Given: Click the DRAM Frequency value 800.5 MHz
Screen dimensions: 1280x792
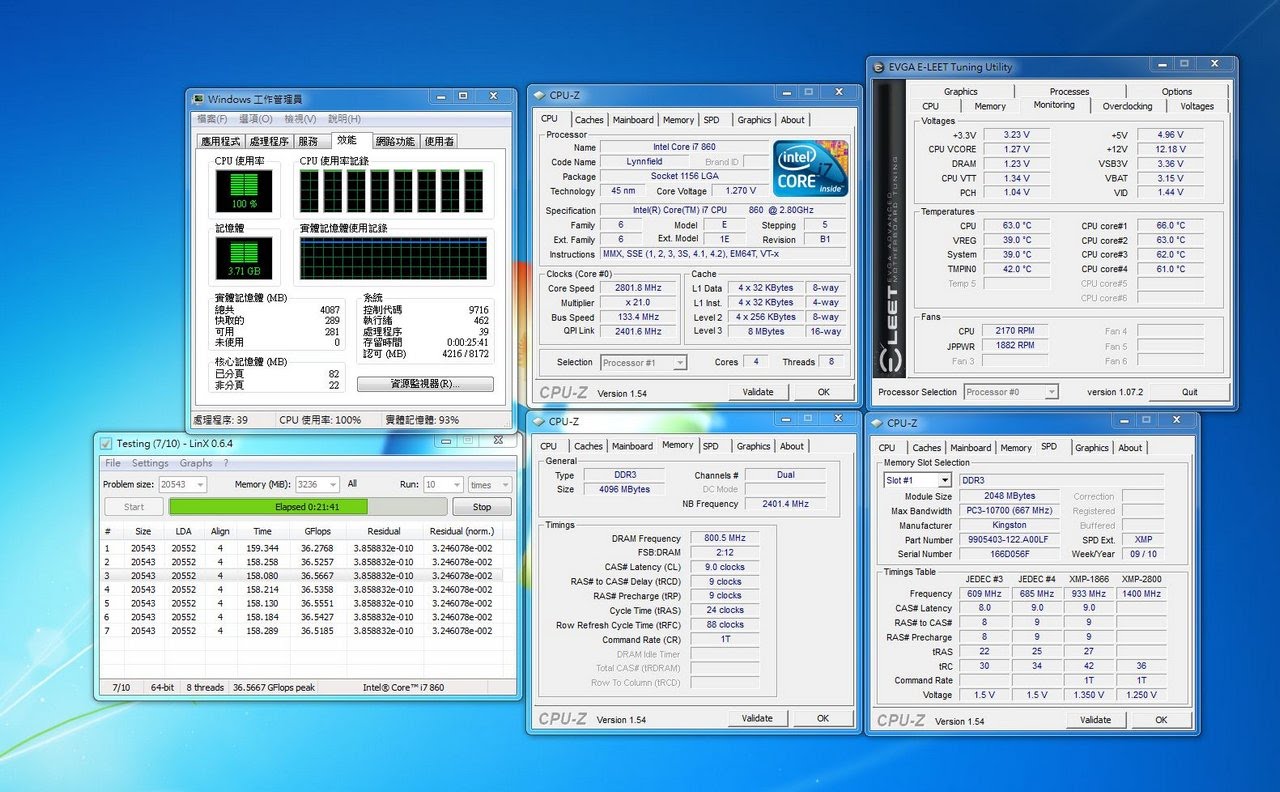Looking at the screenshot, I should (725, 538).
